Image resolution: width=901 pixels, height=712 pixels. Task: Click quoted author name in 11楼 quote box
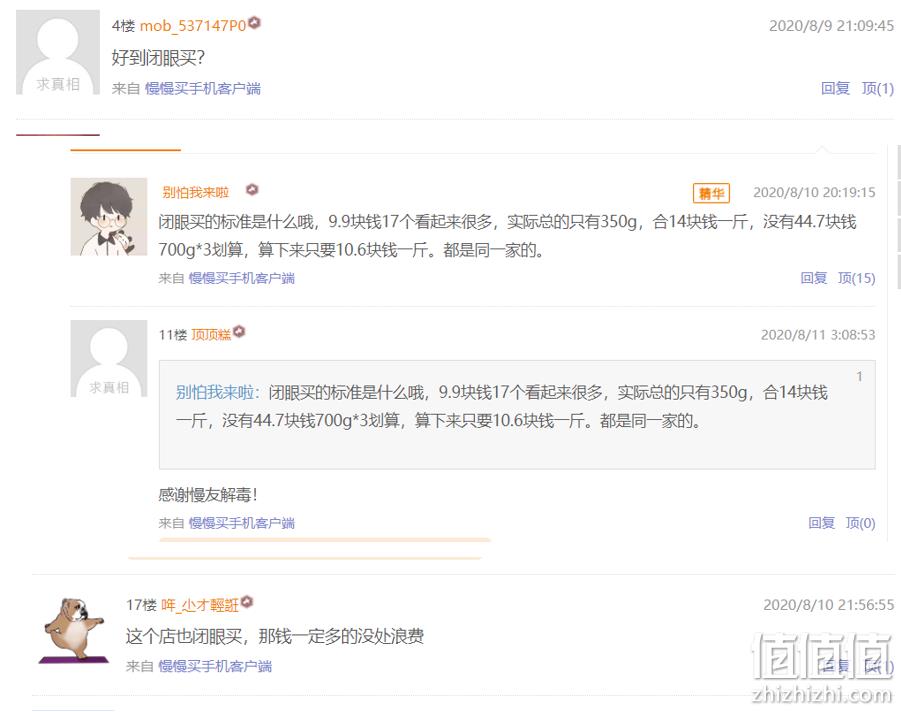pos(215,392)
